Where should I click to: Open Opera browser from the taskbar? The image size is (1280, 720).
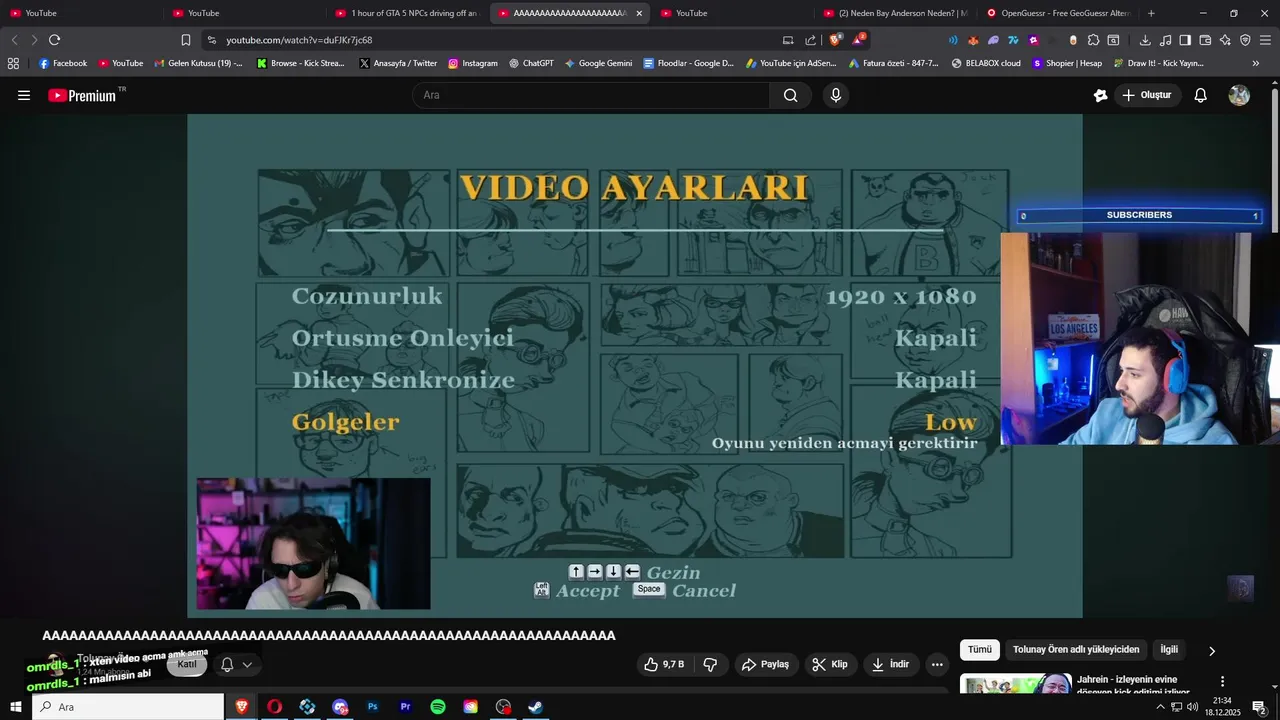(x=274, y=707)
